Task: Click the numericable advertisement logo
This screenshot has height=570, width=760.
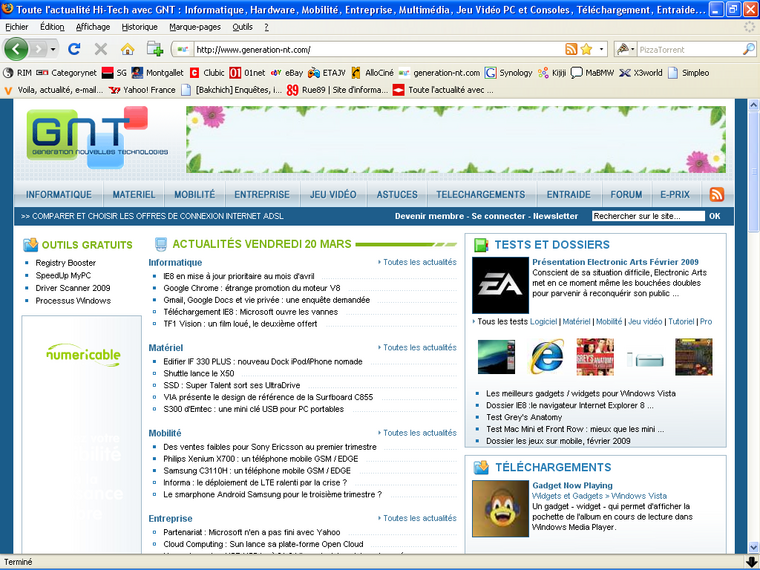Action: point(83,354)
